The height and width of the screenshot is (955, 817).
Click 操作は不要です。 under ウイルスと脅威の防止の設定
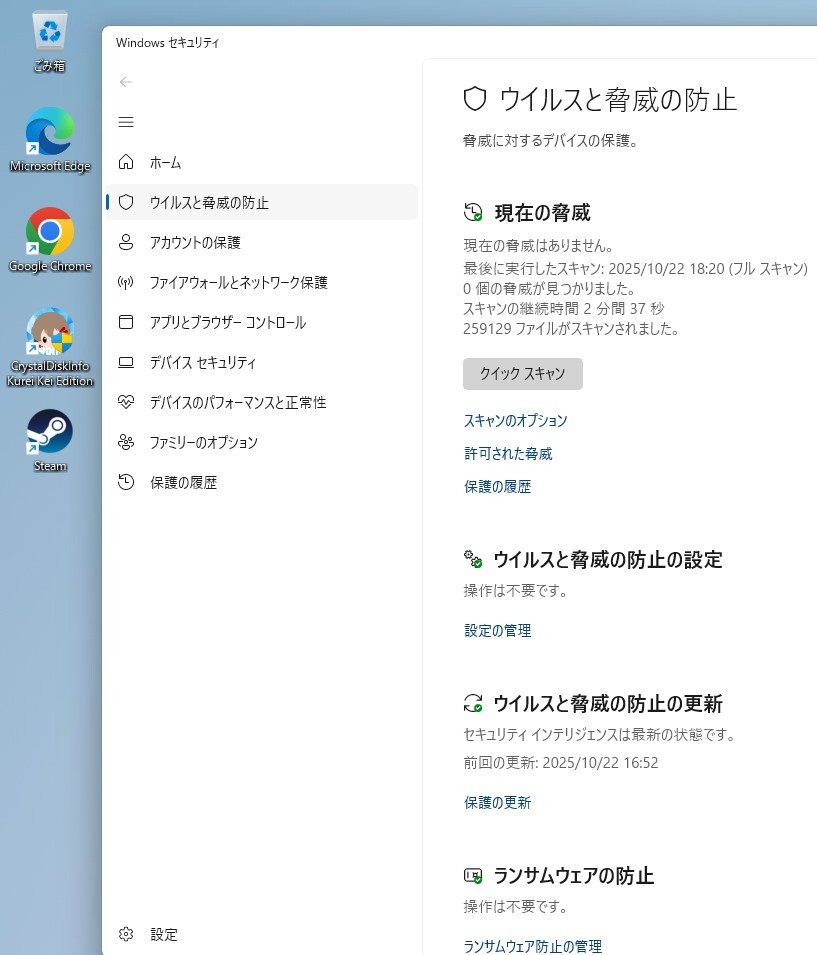pos(515,591)
